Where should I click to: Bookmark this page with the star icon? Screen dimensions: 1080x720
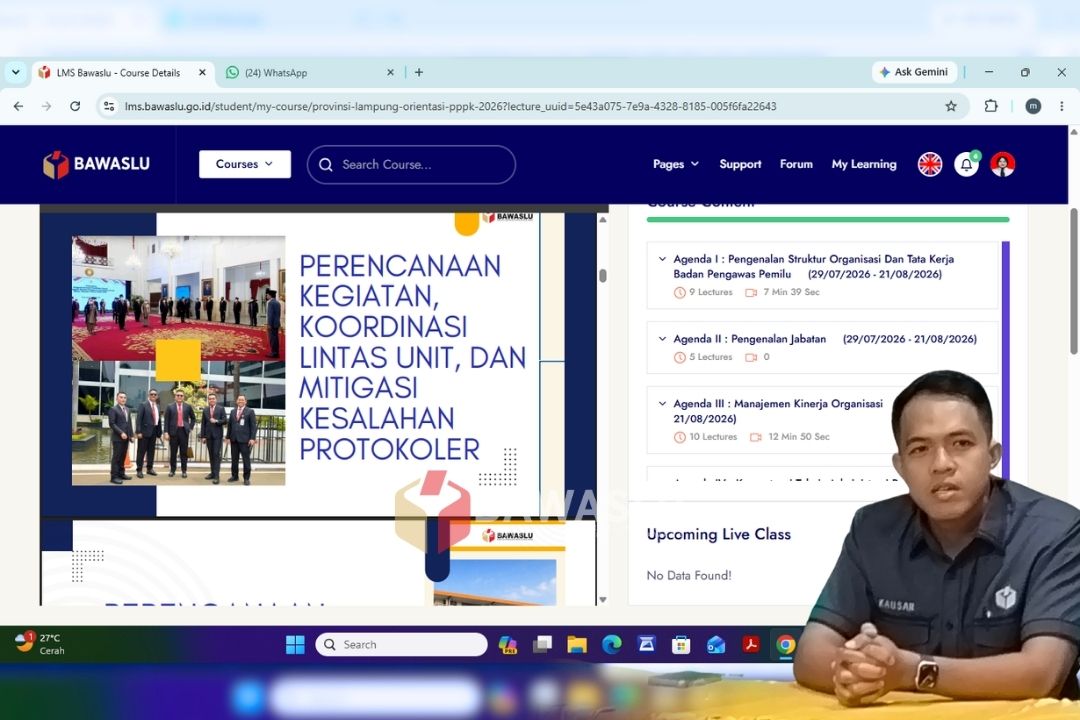click(951, 106)
